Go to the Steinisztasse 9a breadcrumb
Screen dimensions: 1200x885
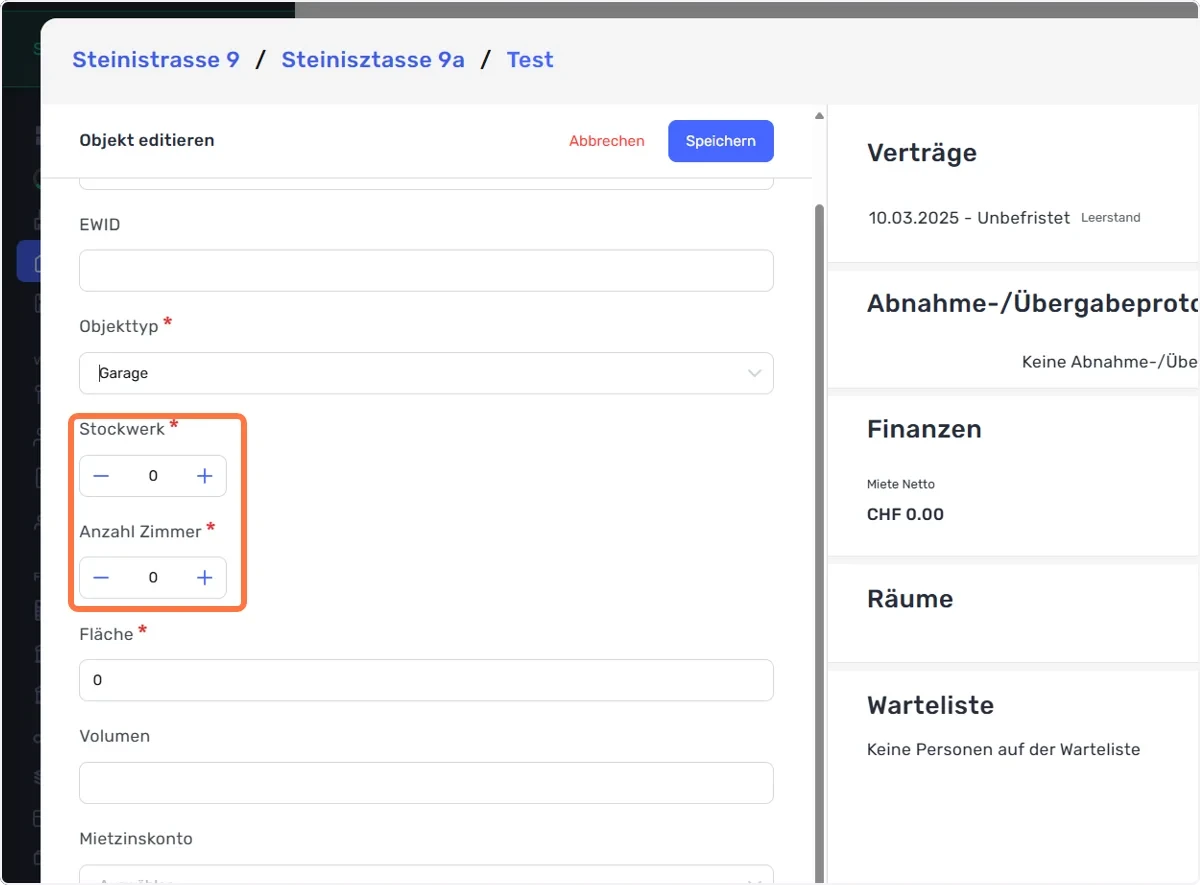[373, 60]
